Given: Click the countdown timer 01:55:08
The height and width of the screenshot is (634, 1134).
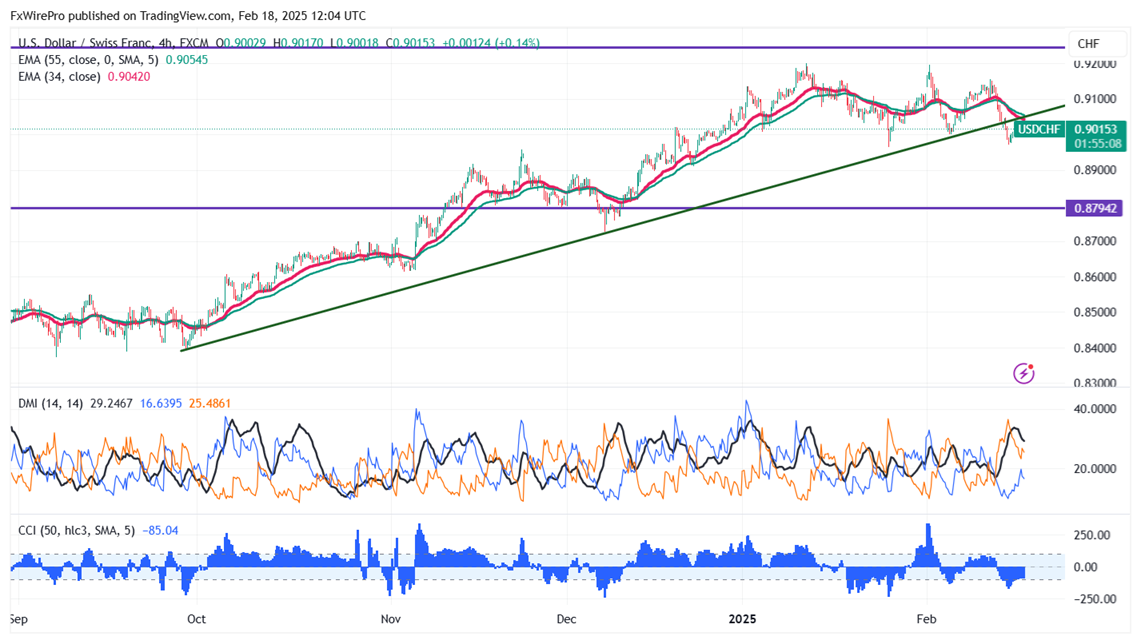Looking at the screenshot, I should [1097, 144].
